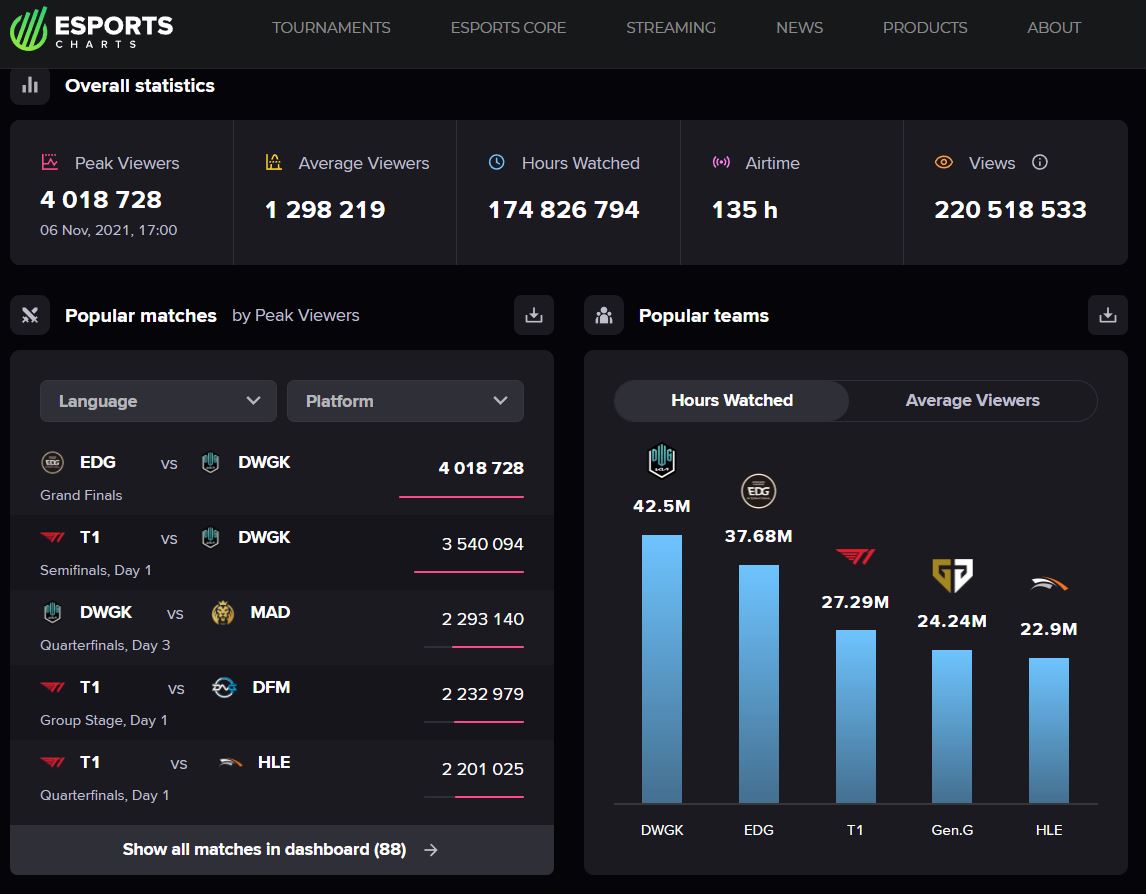Click the DWGK axis label under the chart
1146x894 pixels.
point(661,830)
